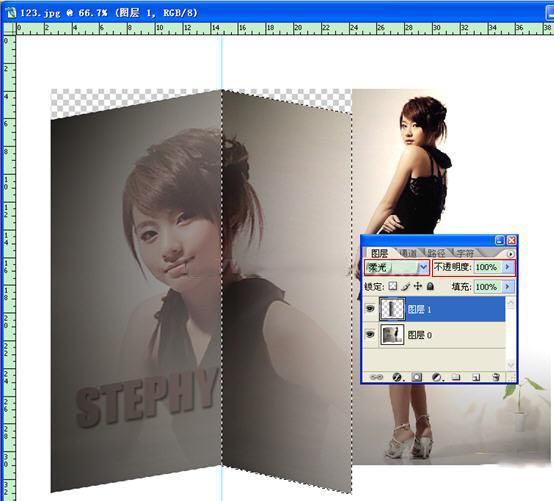Image resolution: width=554 pixels, height=501 pixels.
Task: Switch to the 路径 tab
Action: coord(437,253)
